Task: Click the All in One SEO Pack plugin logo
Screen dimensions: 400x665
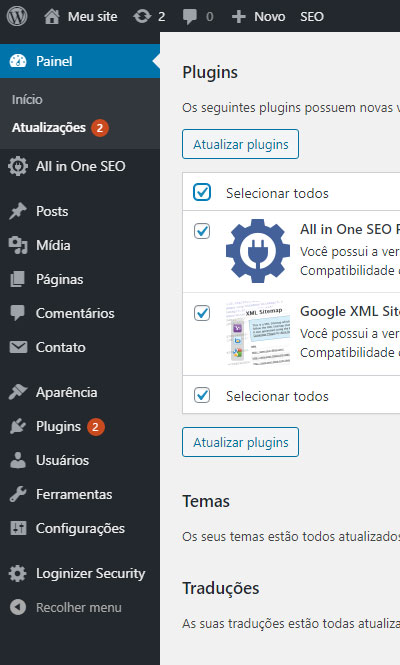Action: 257,251
